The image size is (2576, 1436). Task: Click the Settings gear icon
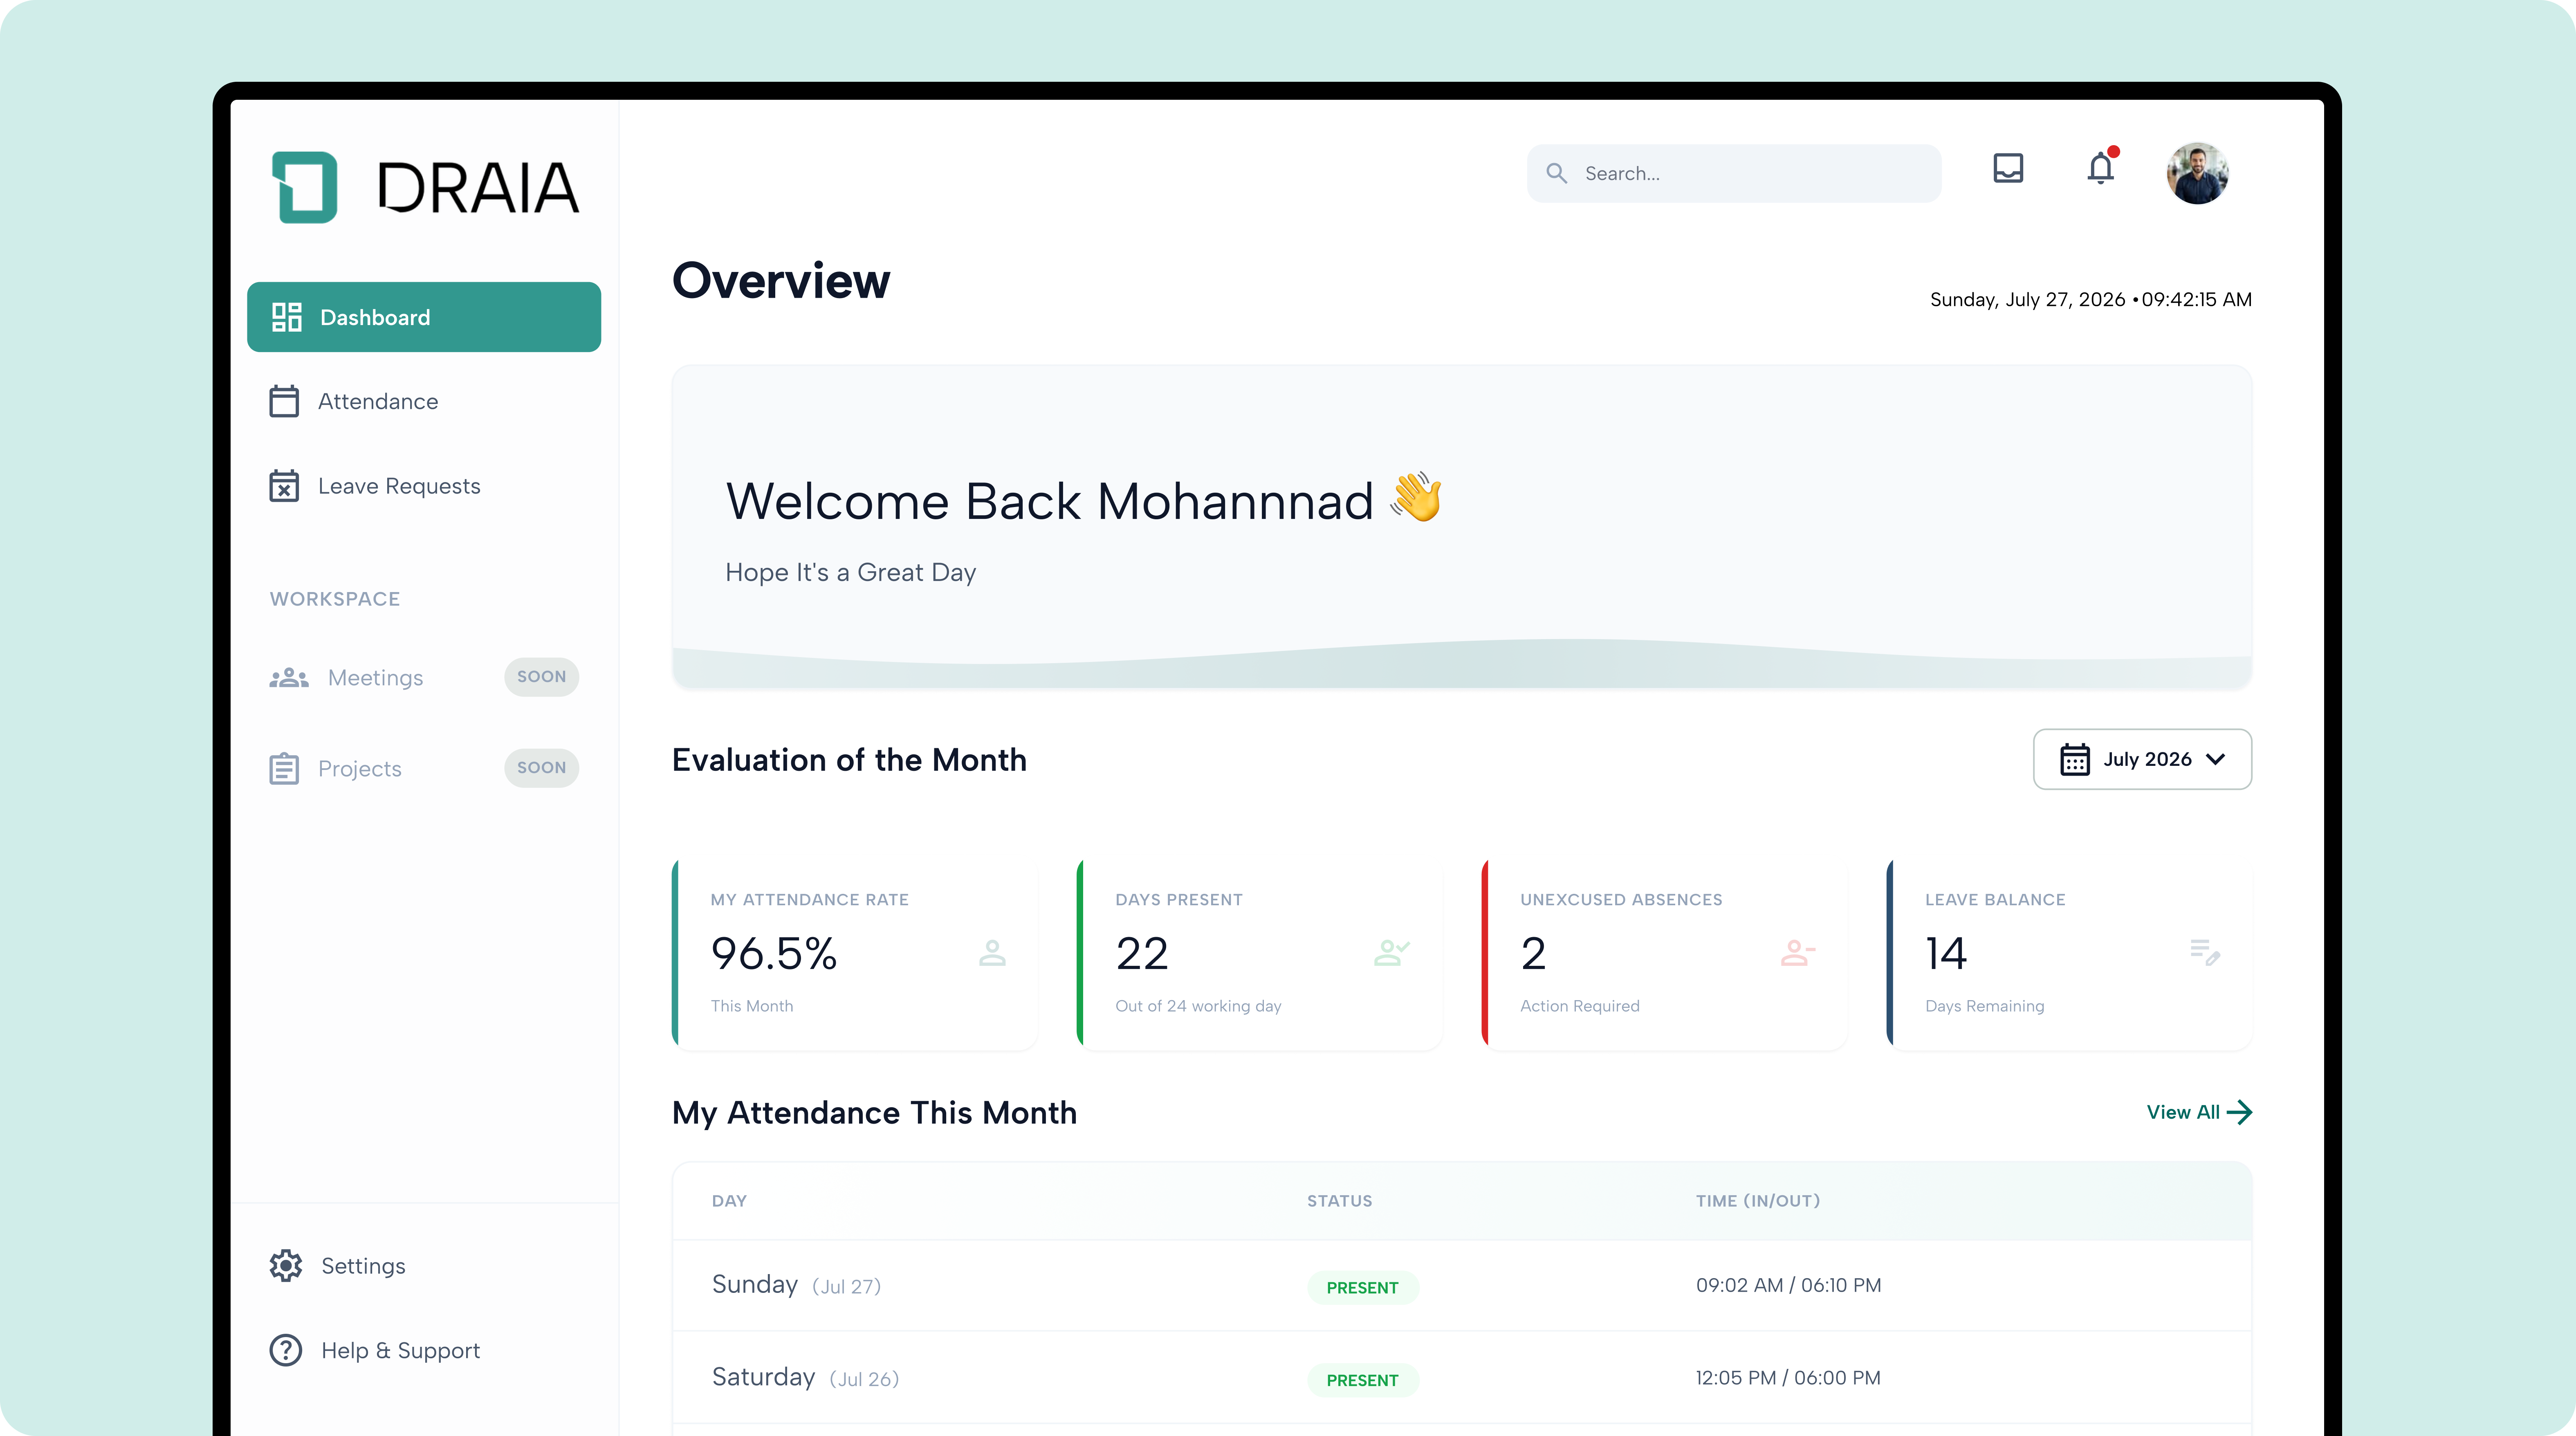(x=286, y=1265)
